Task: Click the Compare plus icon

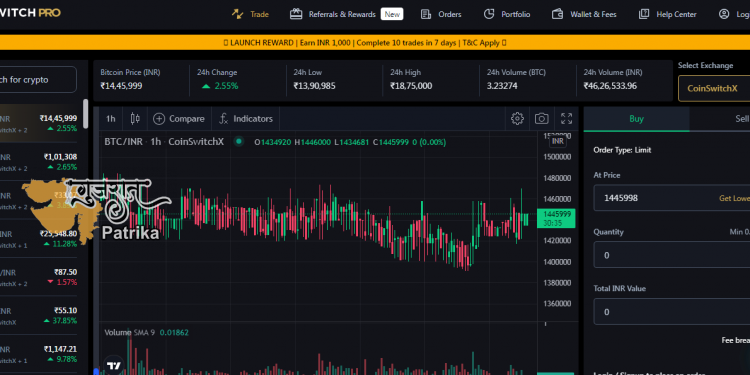Action: click(159, 119)
